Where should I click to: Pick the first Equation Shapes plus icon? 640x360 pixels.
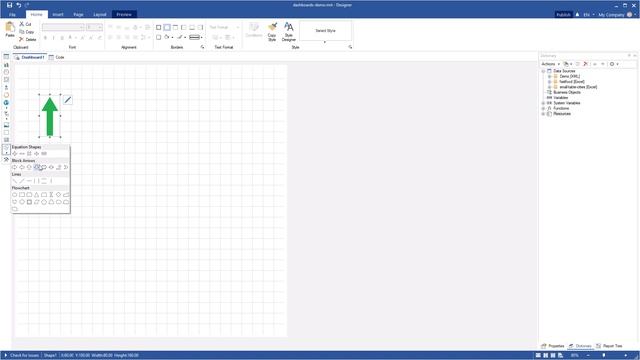tap(15, 153)
